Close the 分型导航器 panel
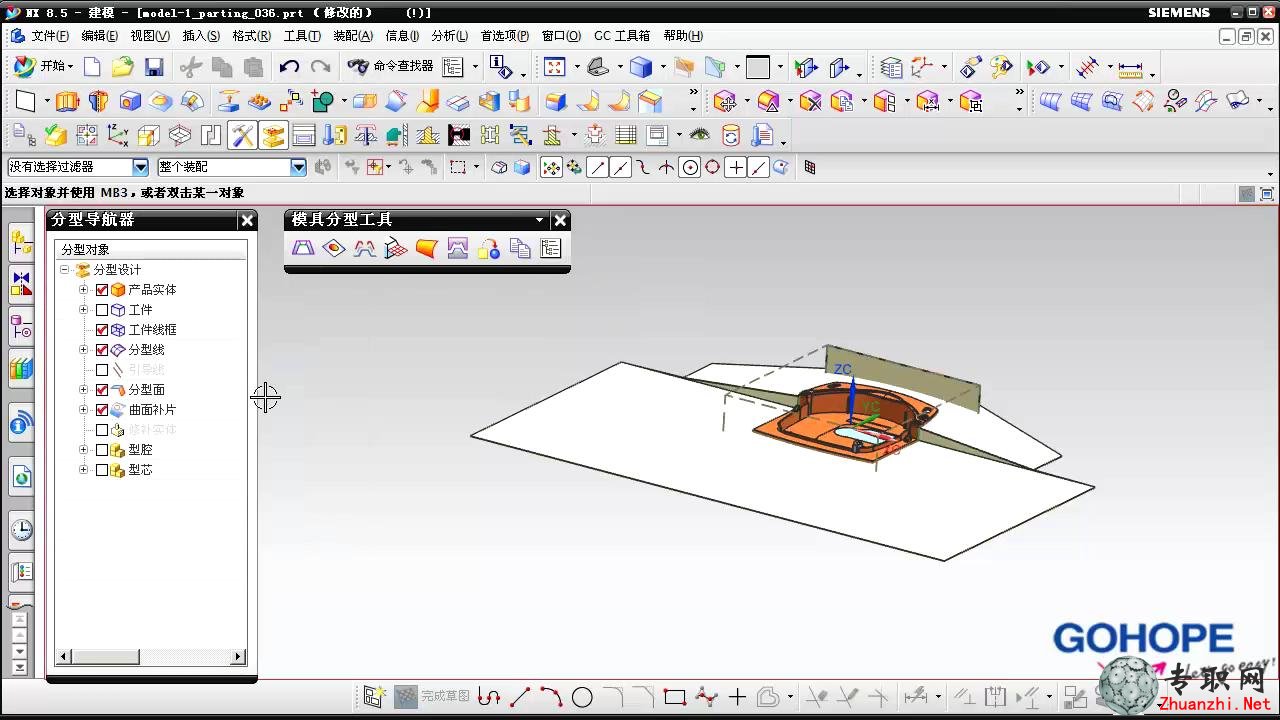Viewport: 1280px width, 720px height. pos(247,220)
